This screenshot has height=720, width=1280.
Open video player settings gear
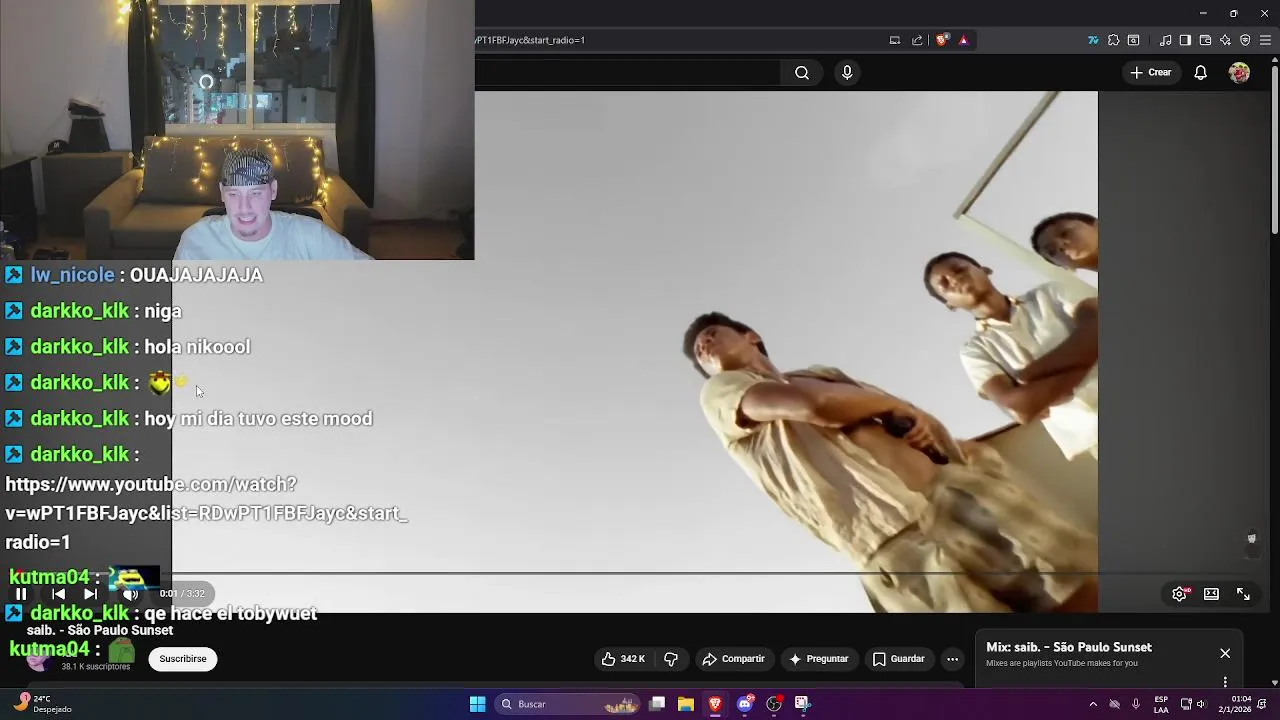pyautogui.click(x=1180, y=594)
